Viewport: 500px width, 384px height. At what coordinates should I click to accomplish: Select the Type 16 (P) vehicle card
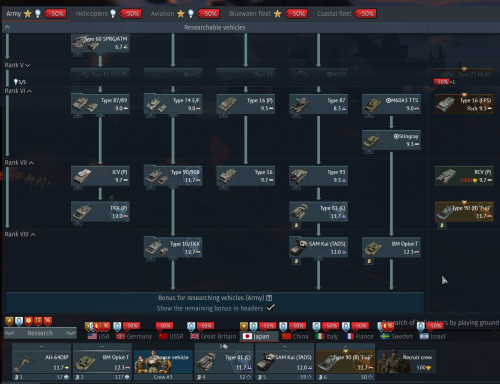coord(246,104)
